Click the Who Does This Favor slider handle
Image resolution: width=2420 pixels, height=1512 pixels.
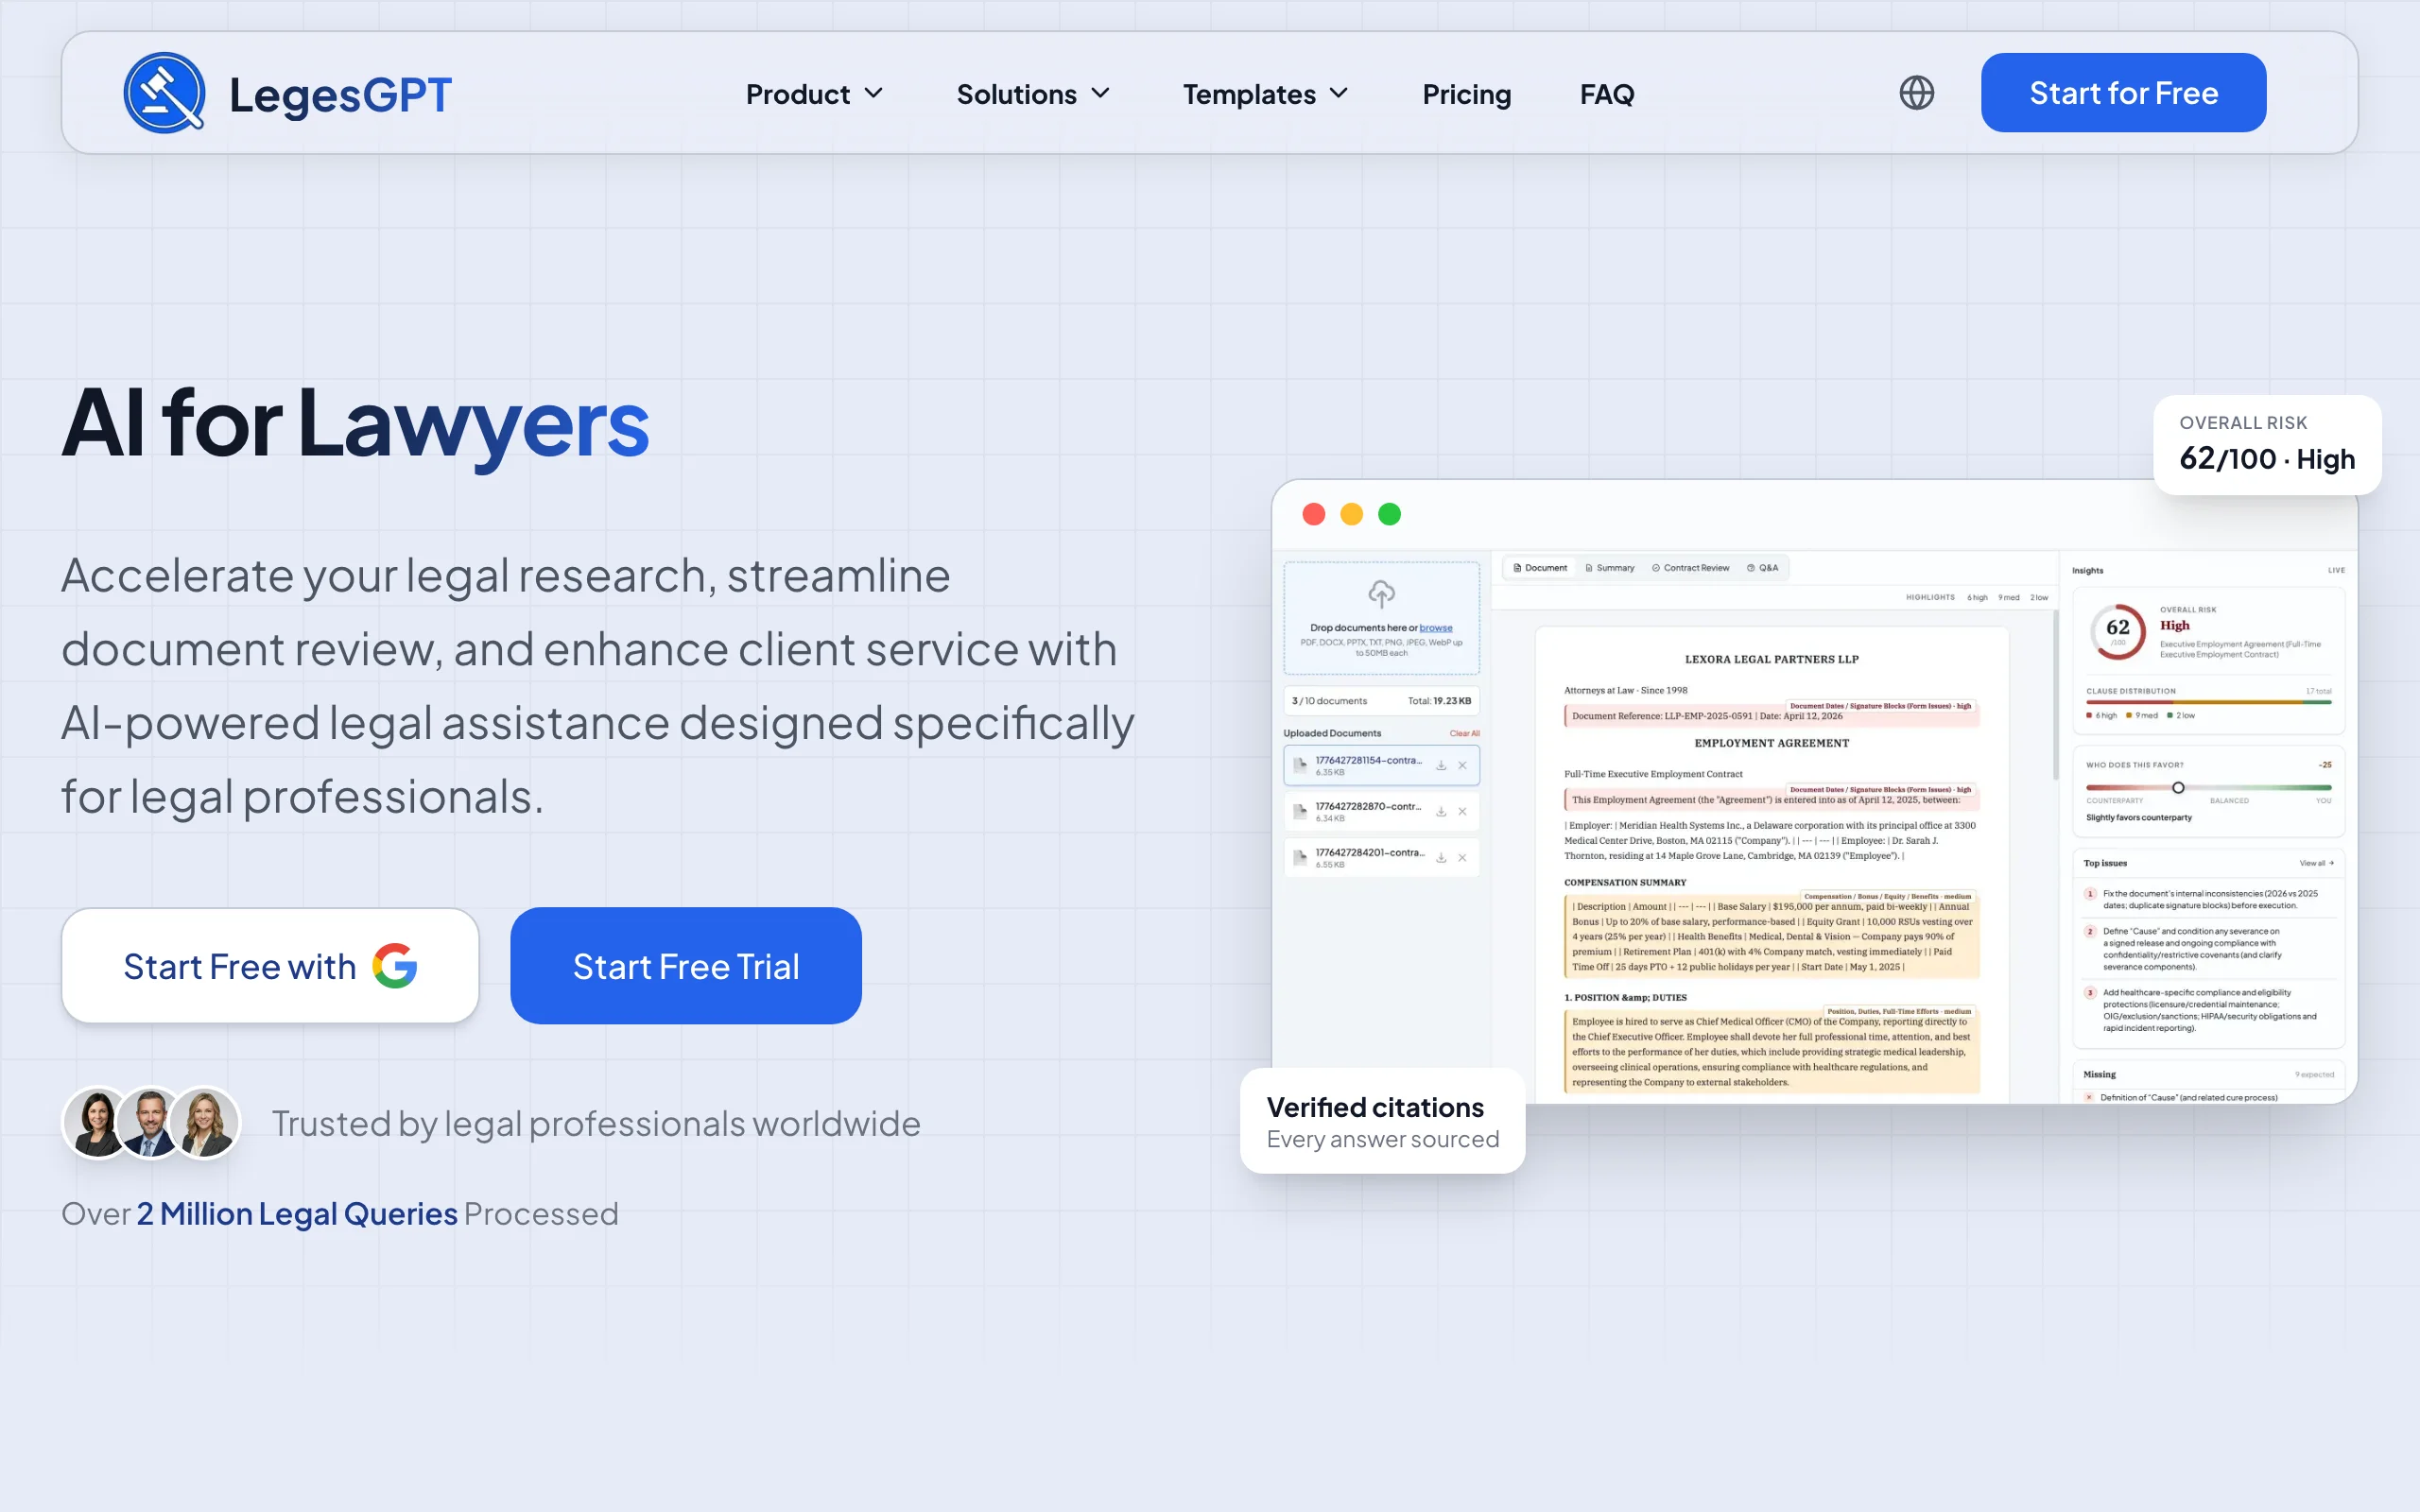pyautogui.click(x=2177, y=788)
